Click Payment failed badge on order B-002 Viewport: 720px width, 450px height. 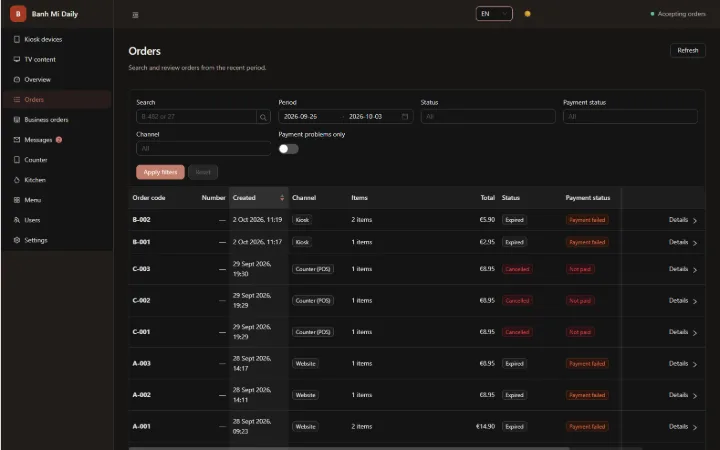tap(587, 220)
